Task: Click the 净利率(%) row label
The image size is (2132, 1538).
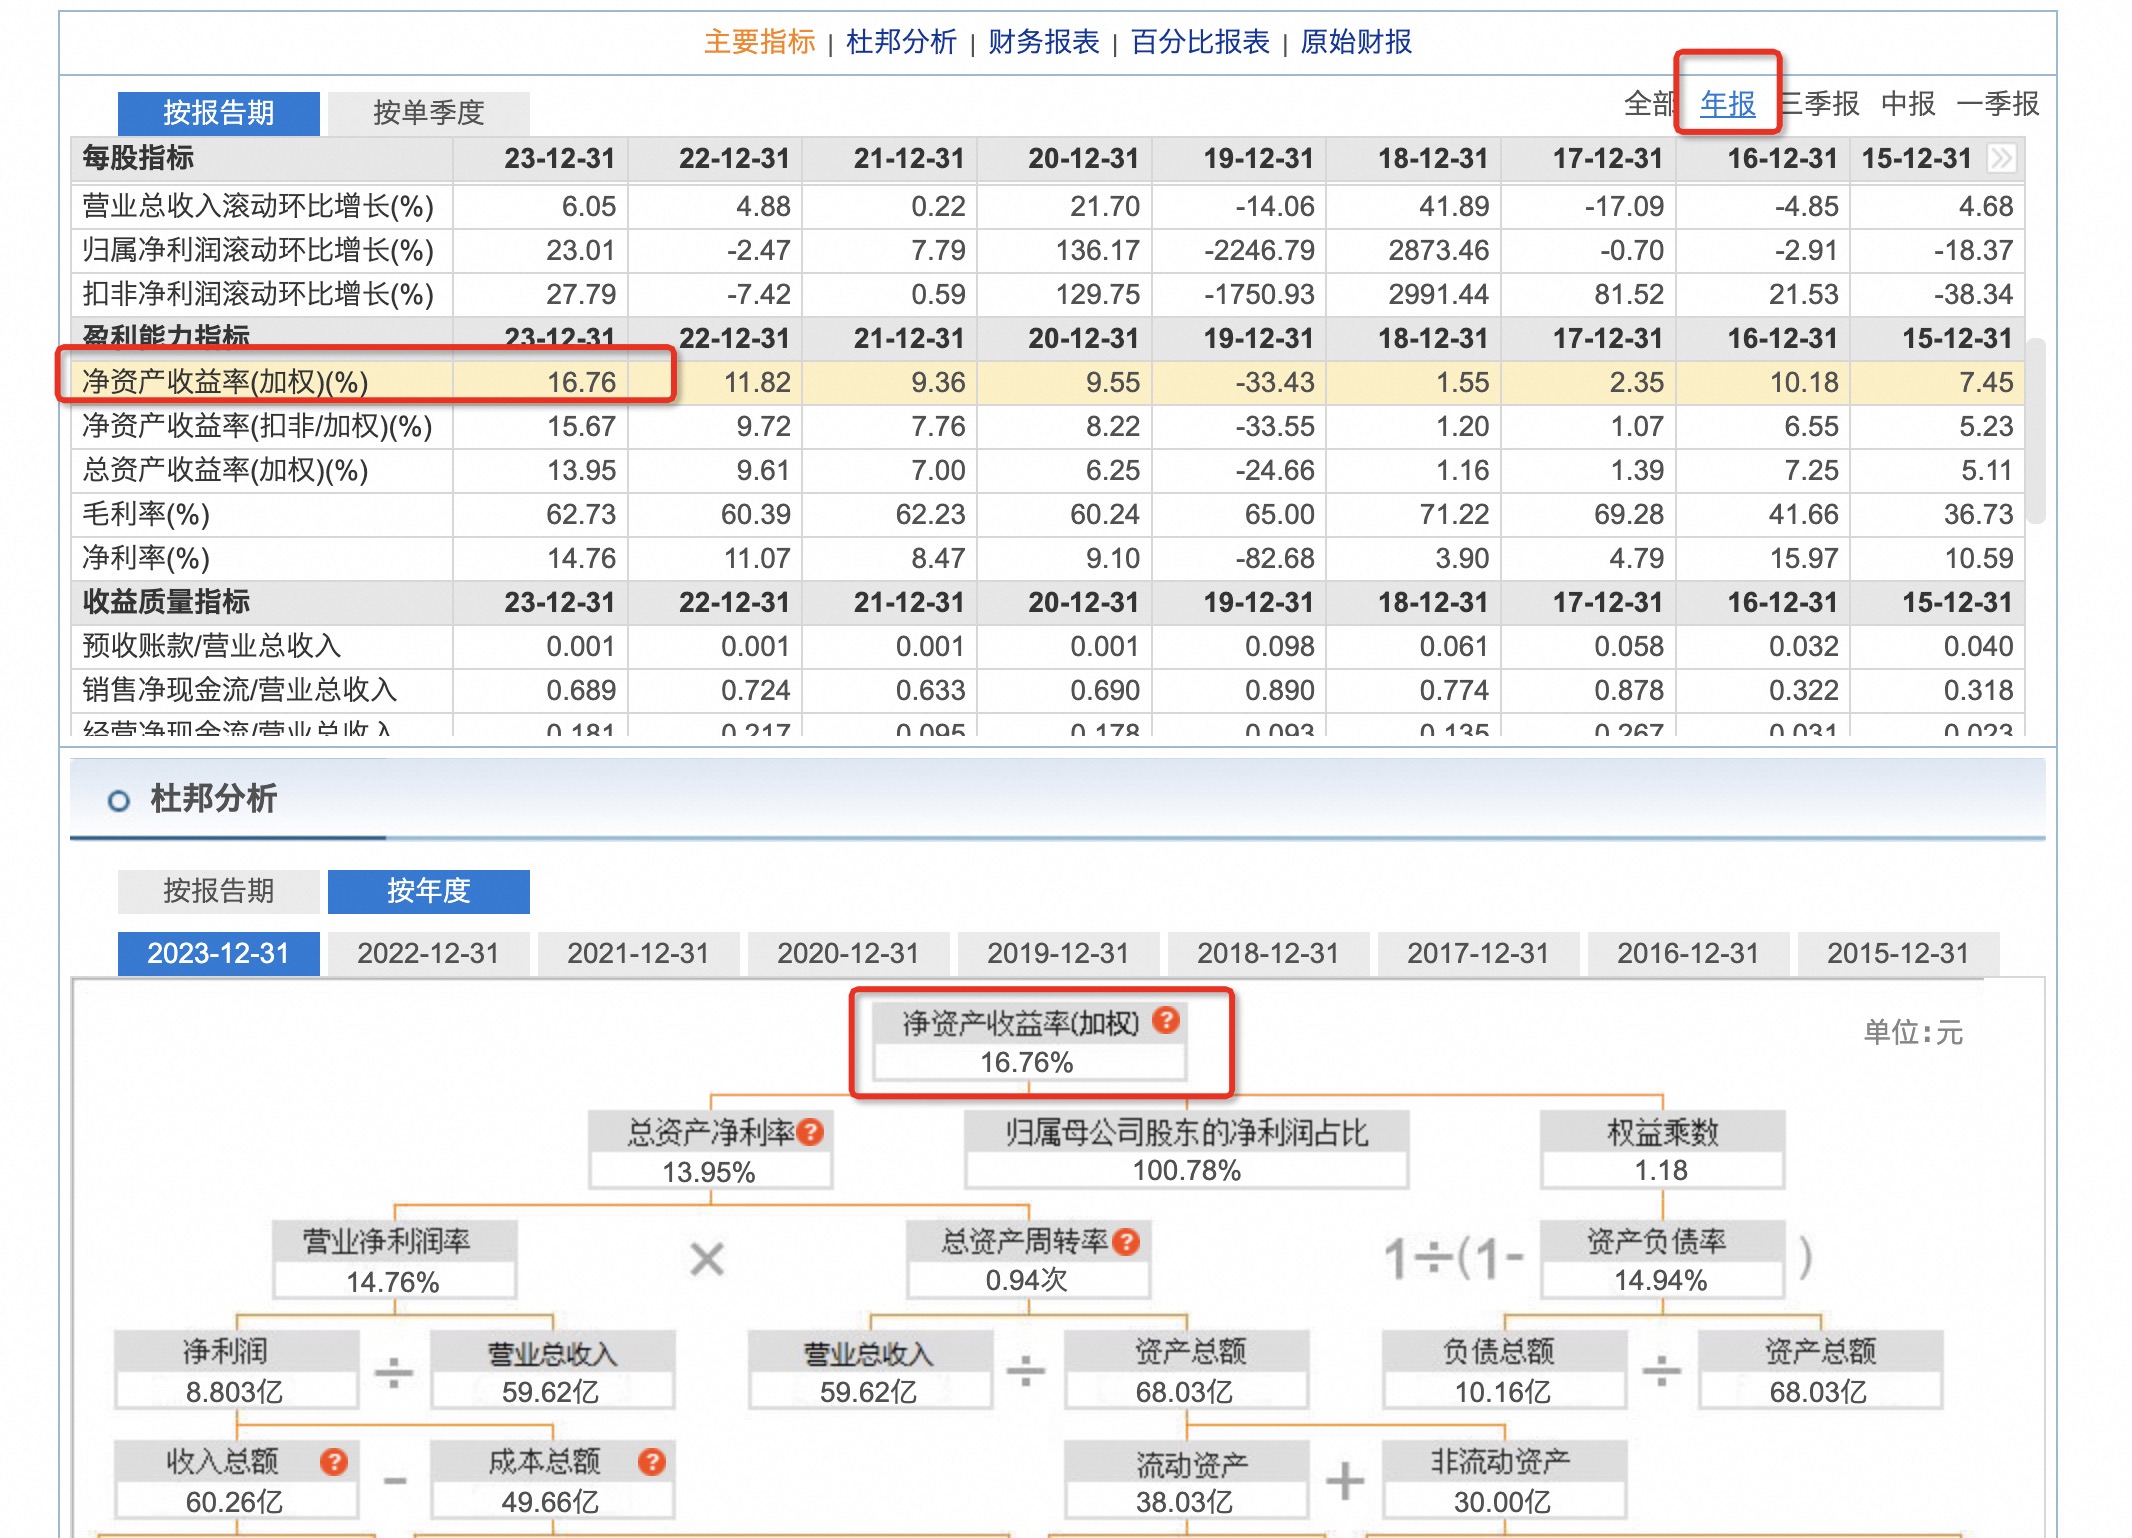Action: point(146,558)
